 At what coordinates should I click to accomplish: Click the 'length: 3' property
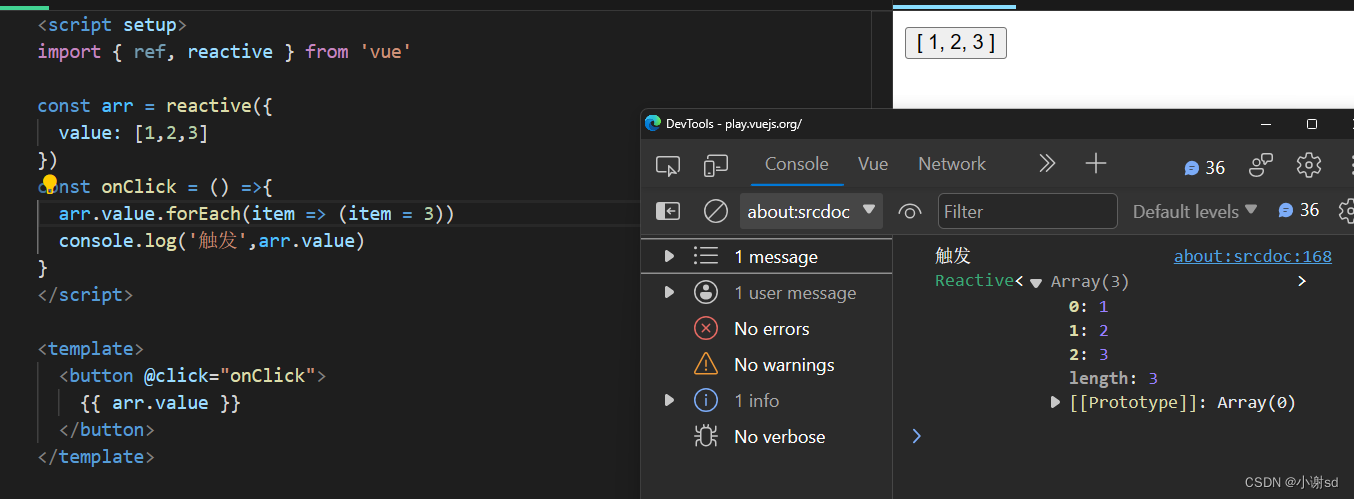click(x=1113, y=378)
